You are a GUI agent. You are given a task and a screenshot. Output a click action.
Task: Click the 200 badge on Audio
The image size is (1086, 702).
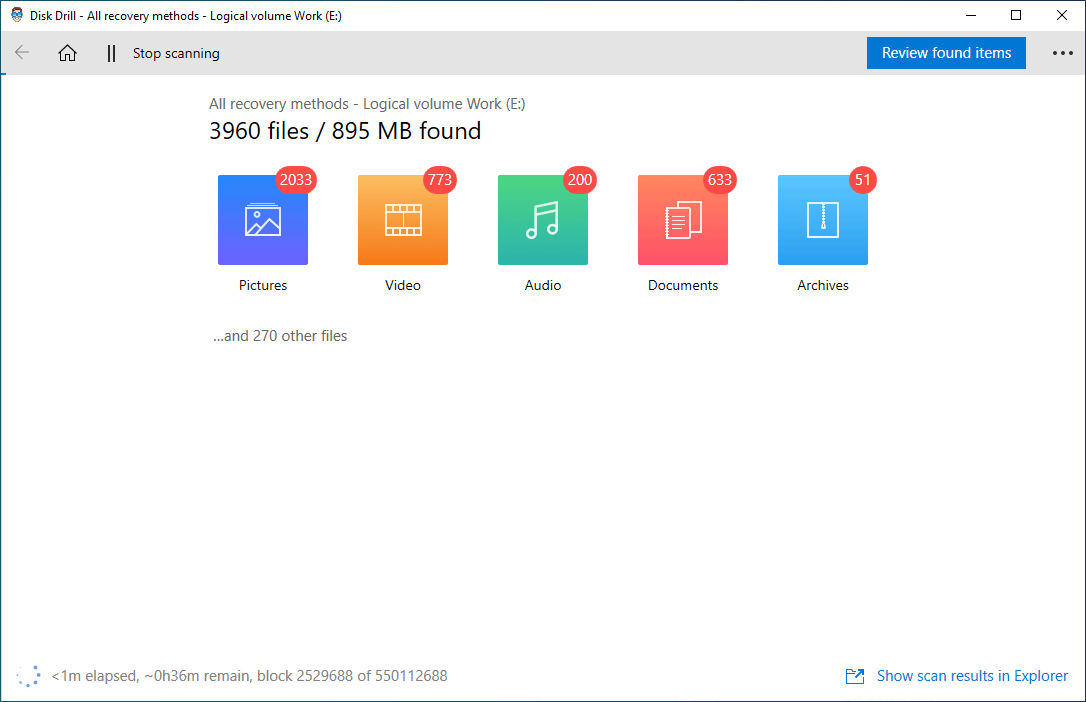(x=580, y=180)
